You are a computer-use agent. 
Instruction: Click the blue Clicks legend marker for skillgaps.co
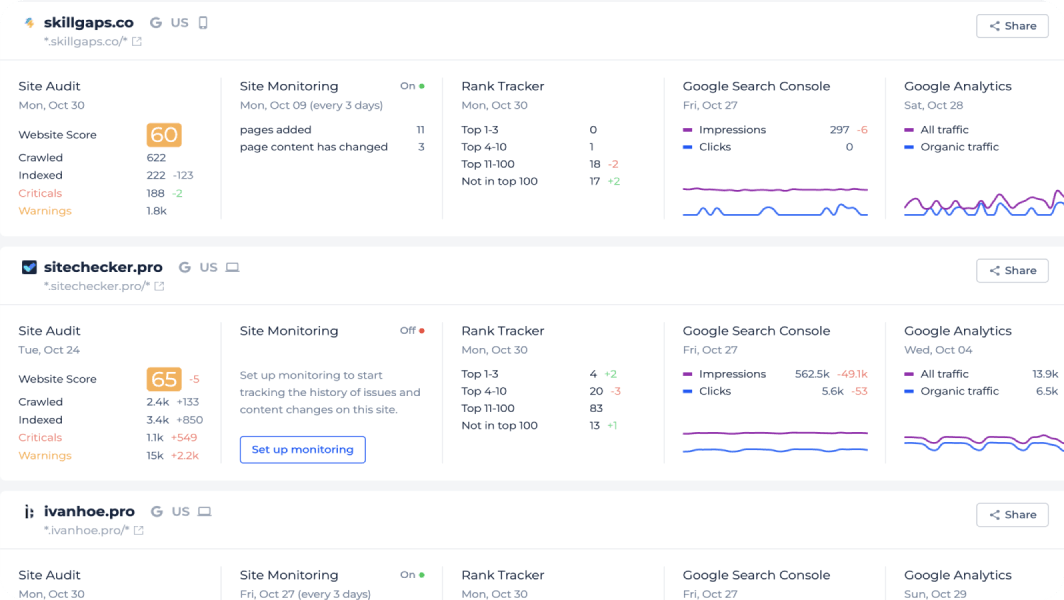(x=687, y=147)
